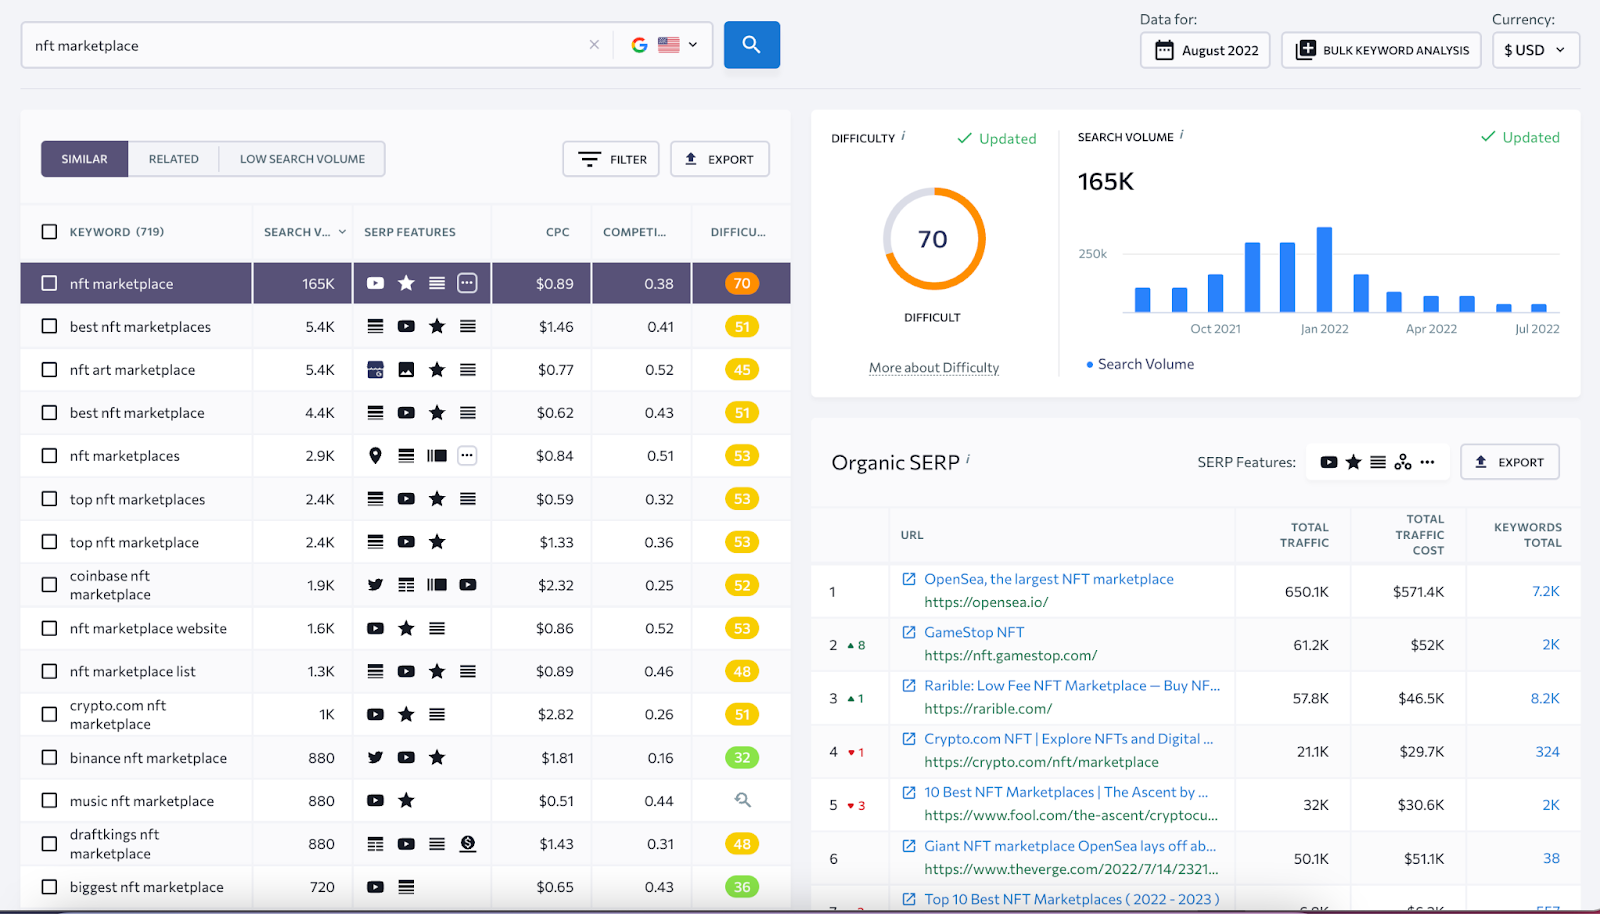Click the blue search magnifier button
1600x914 pixels.
[x=751, y=45]
